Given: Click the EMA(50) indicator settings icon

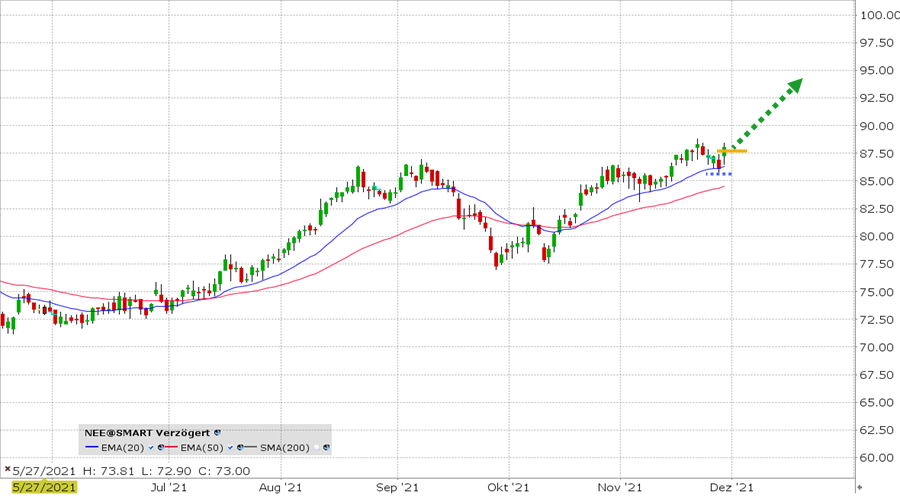Looking at the screenshot, I should pos(238,447).
